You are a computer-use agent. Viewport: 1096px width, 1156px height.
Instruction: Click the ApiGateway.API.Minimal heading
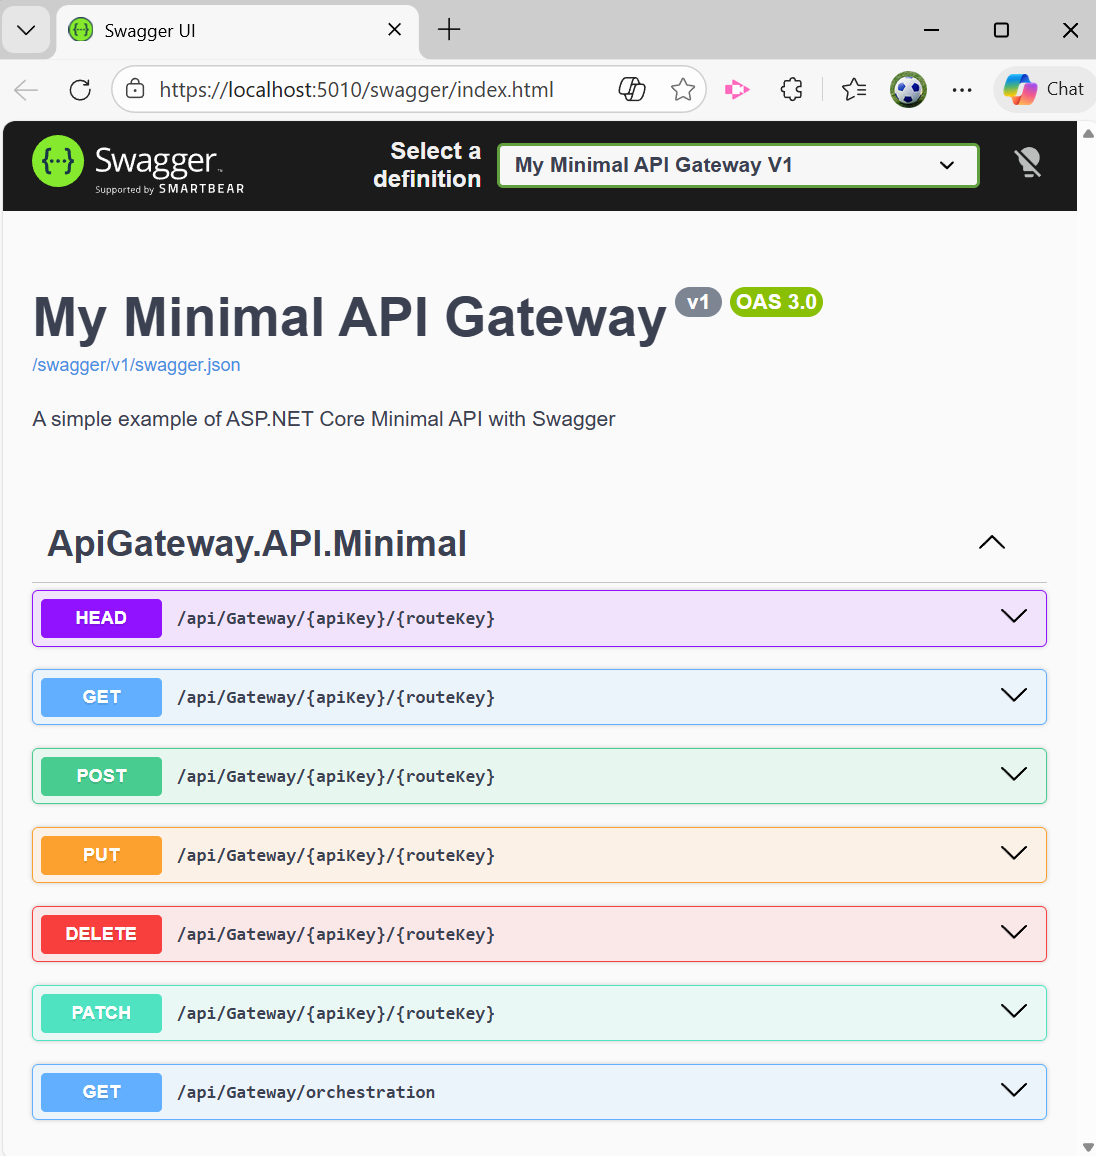[x=256, y=543]
